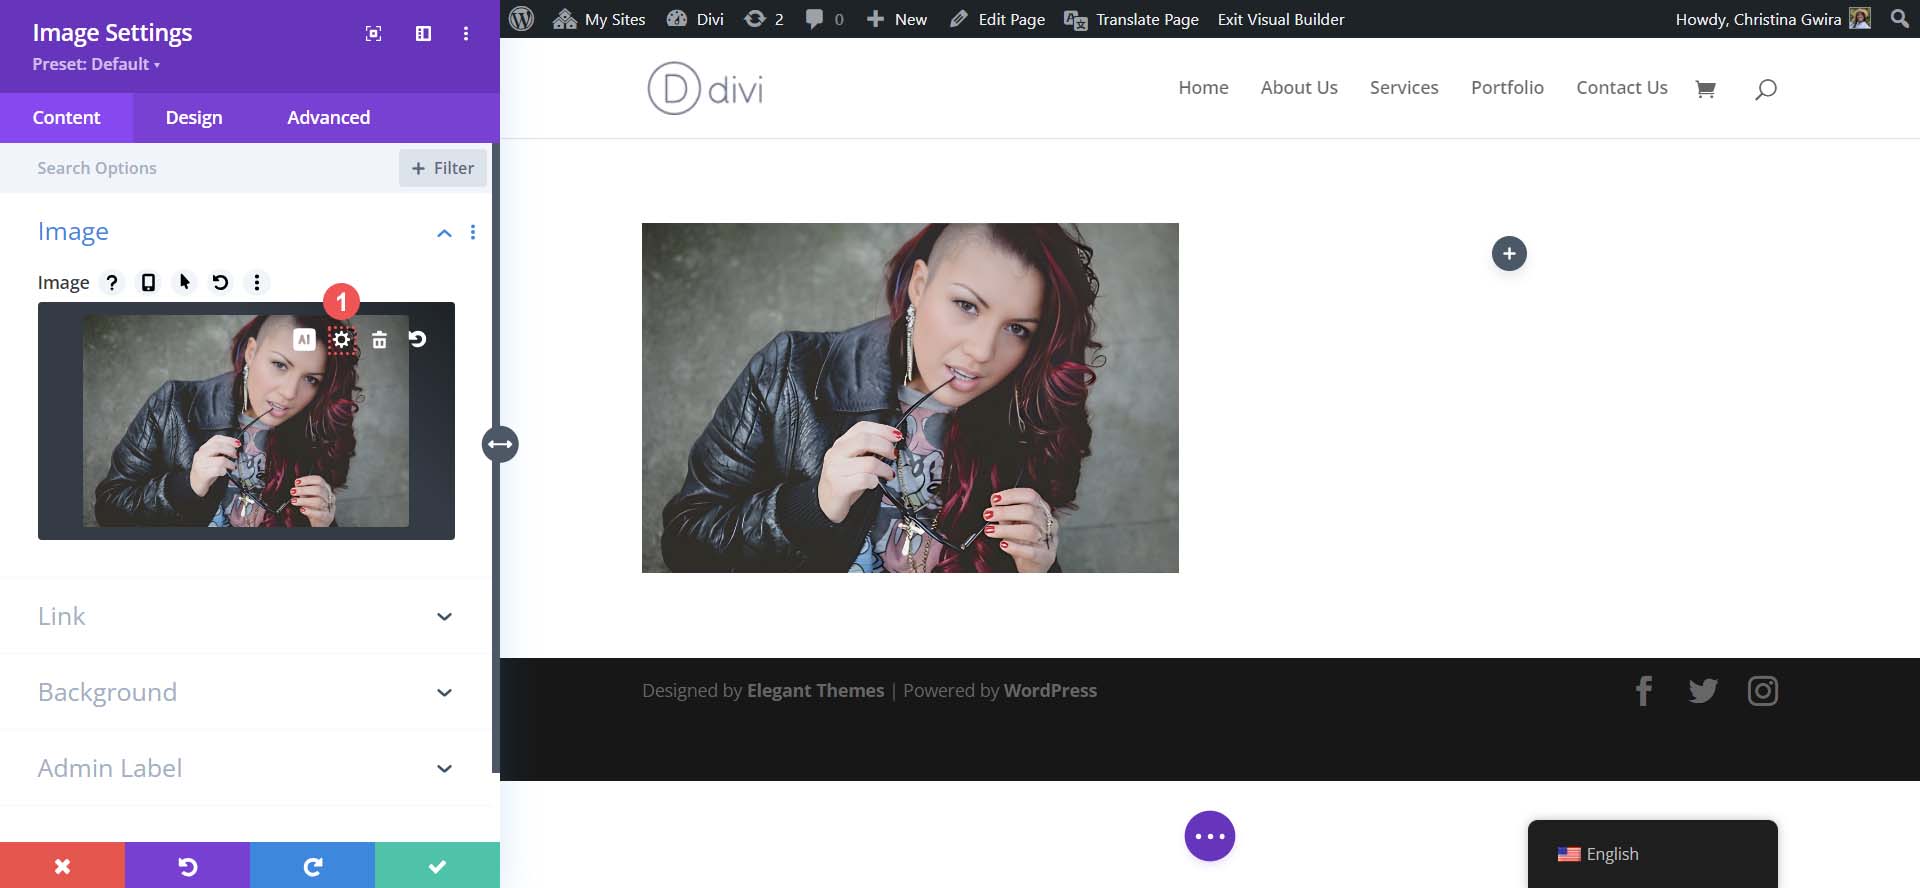Click the hover state cursor icon
This screenshot has height=888, width=1920.
[x=184, y=283]
